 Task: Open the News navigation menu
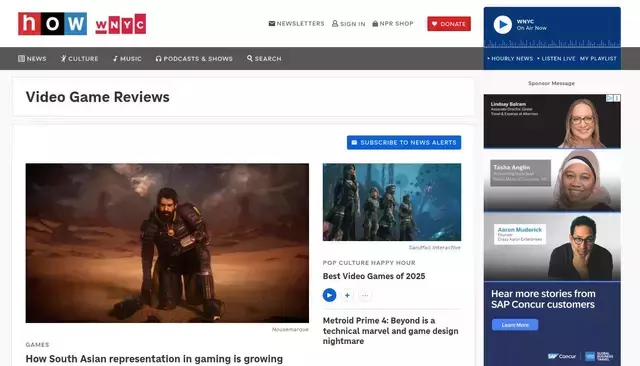(x=32, y=59)
